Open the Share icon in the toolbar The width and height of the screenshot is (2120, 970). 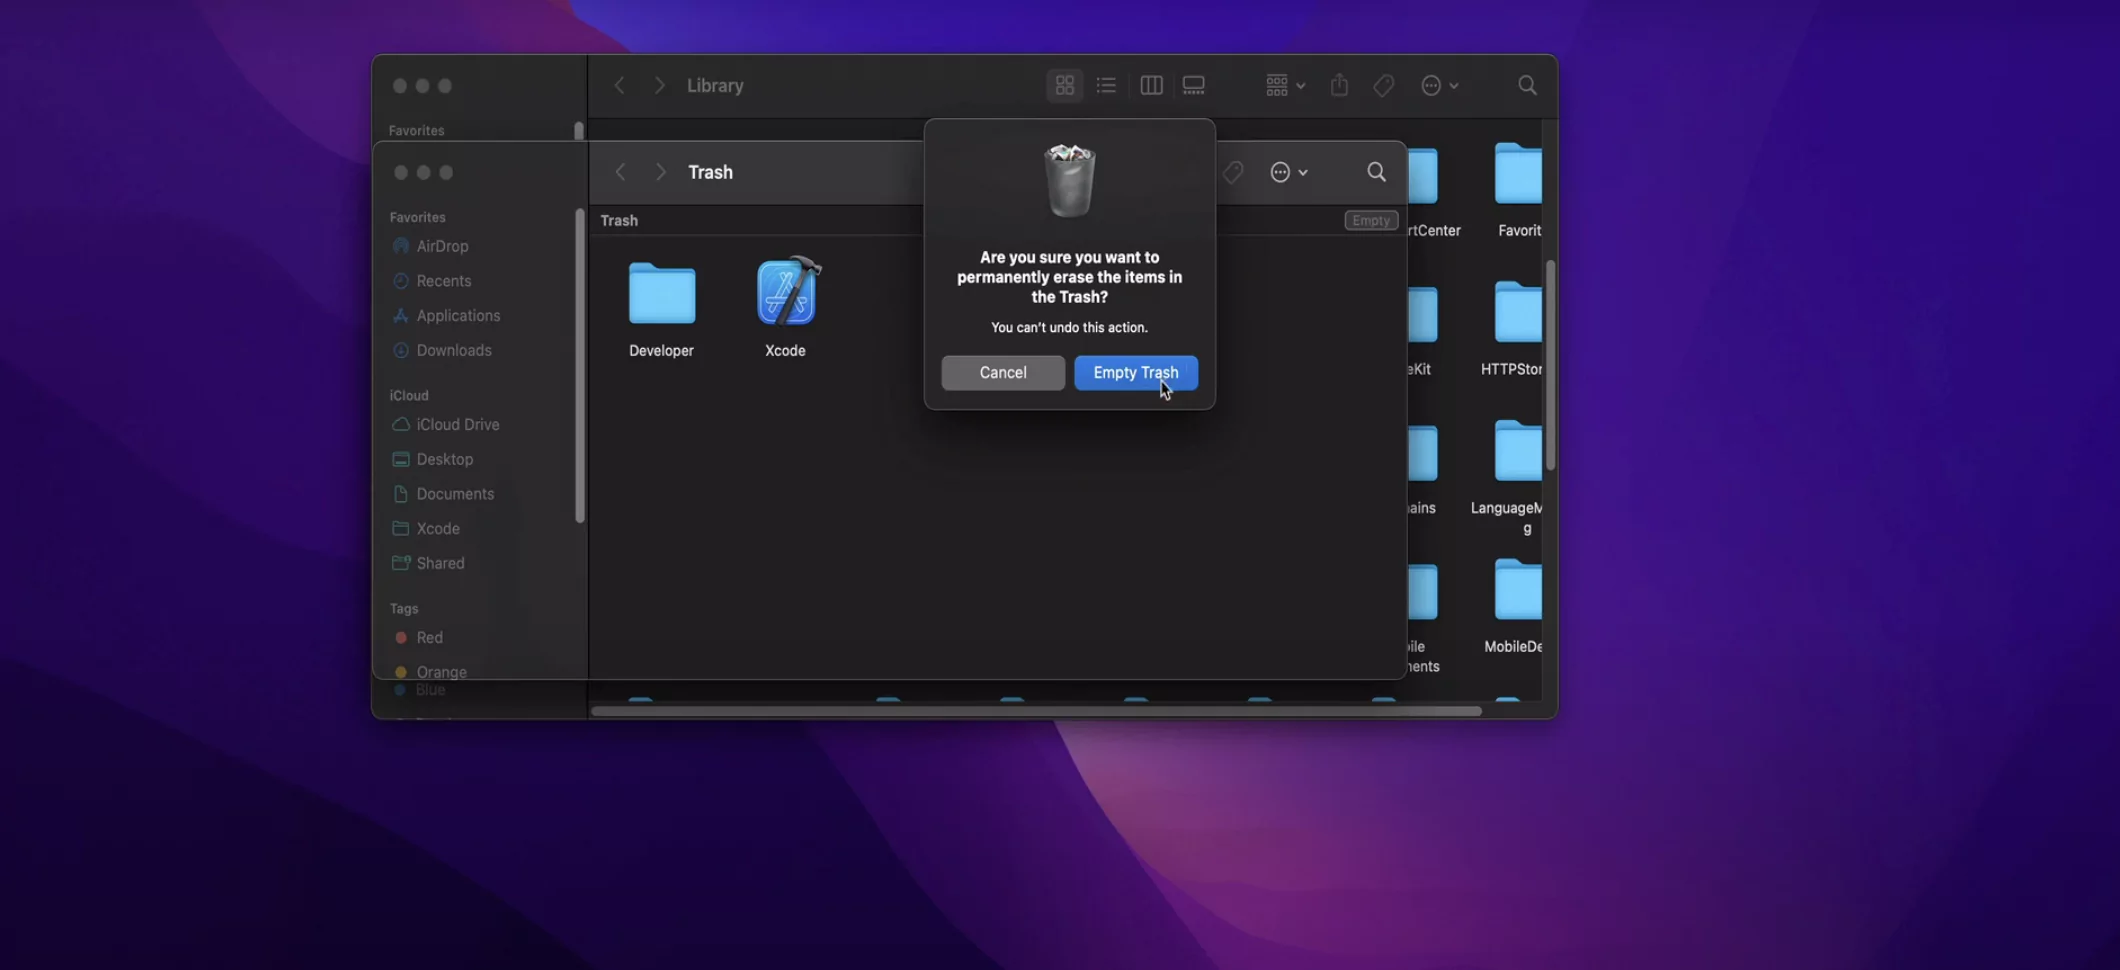coord(1340,85)
